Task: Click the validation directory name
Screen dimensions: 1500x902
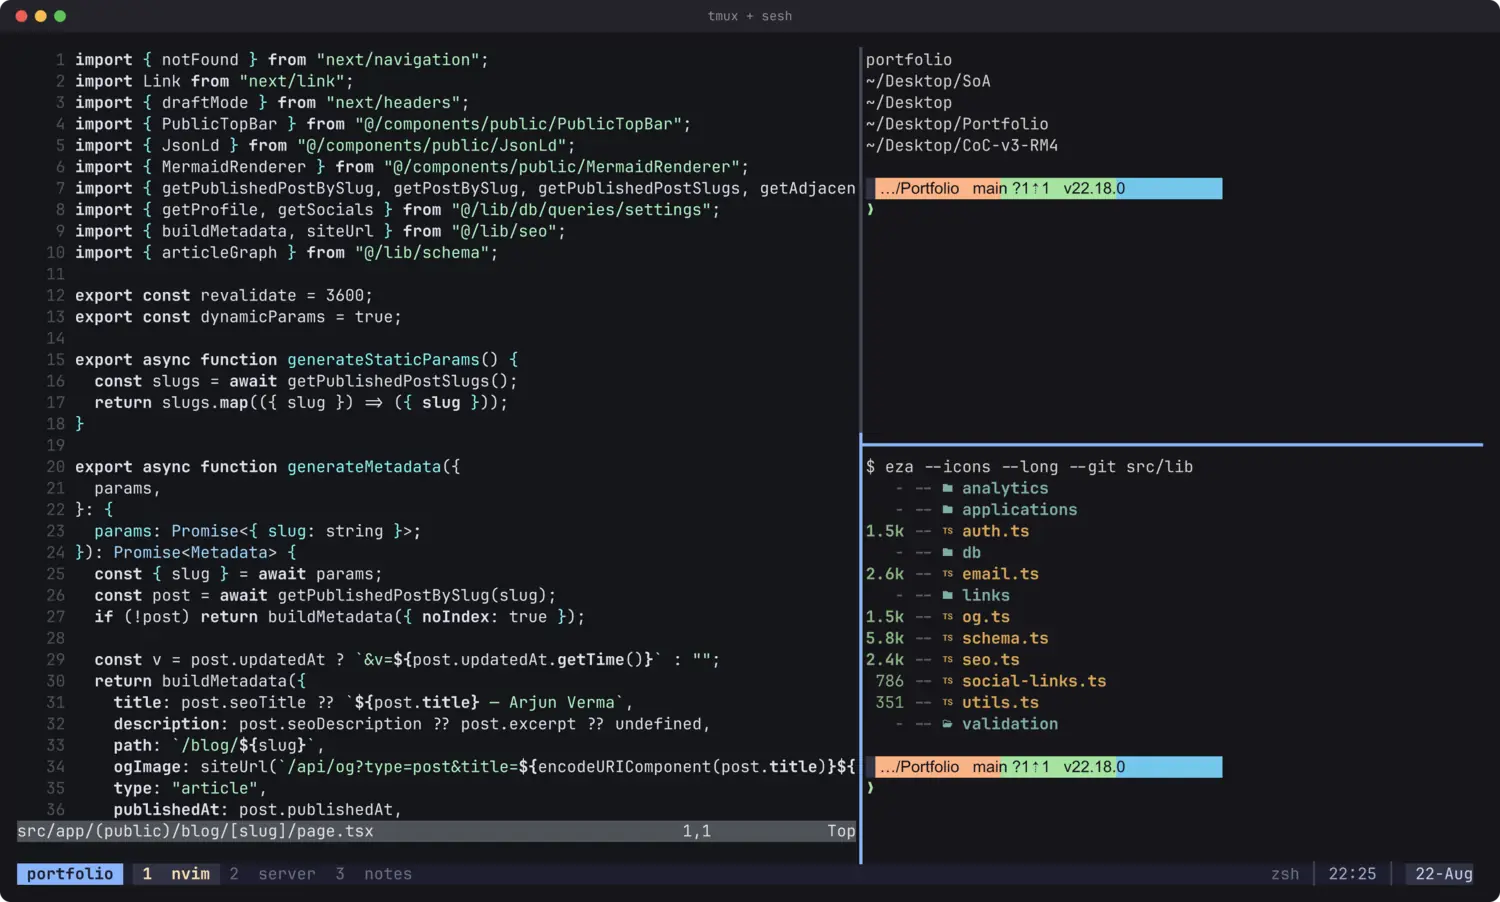Action: 1010,724
